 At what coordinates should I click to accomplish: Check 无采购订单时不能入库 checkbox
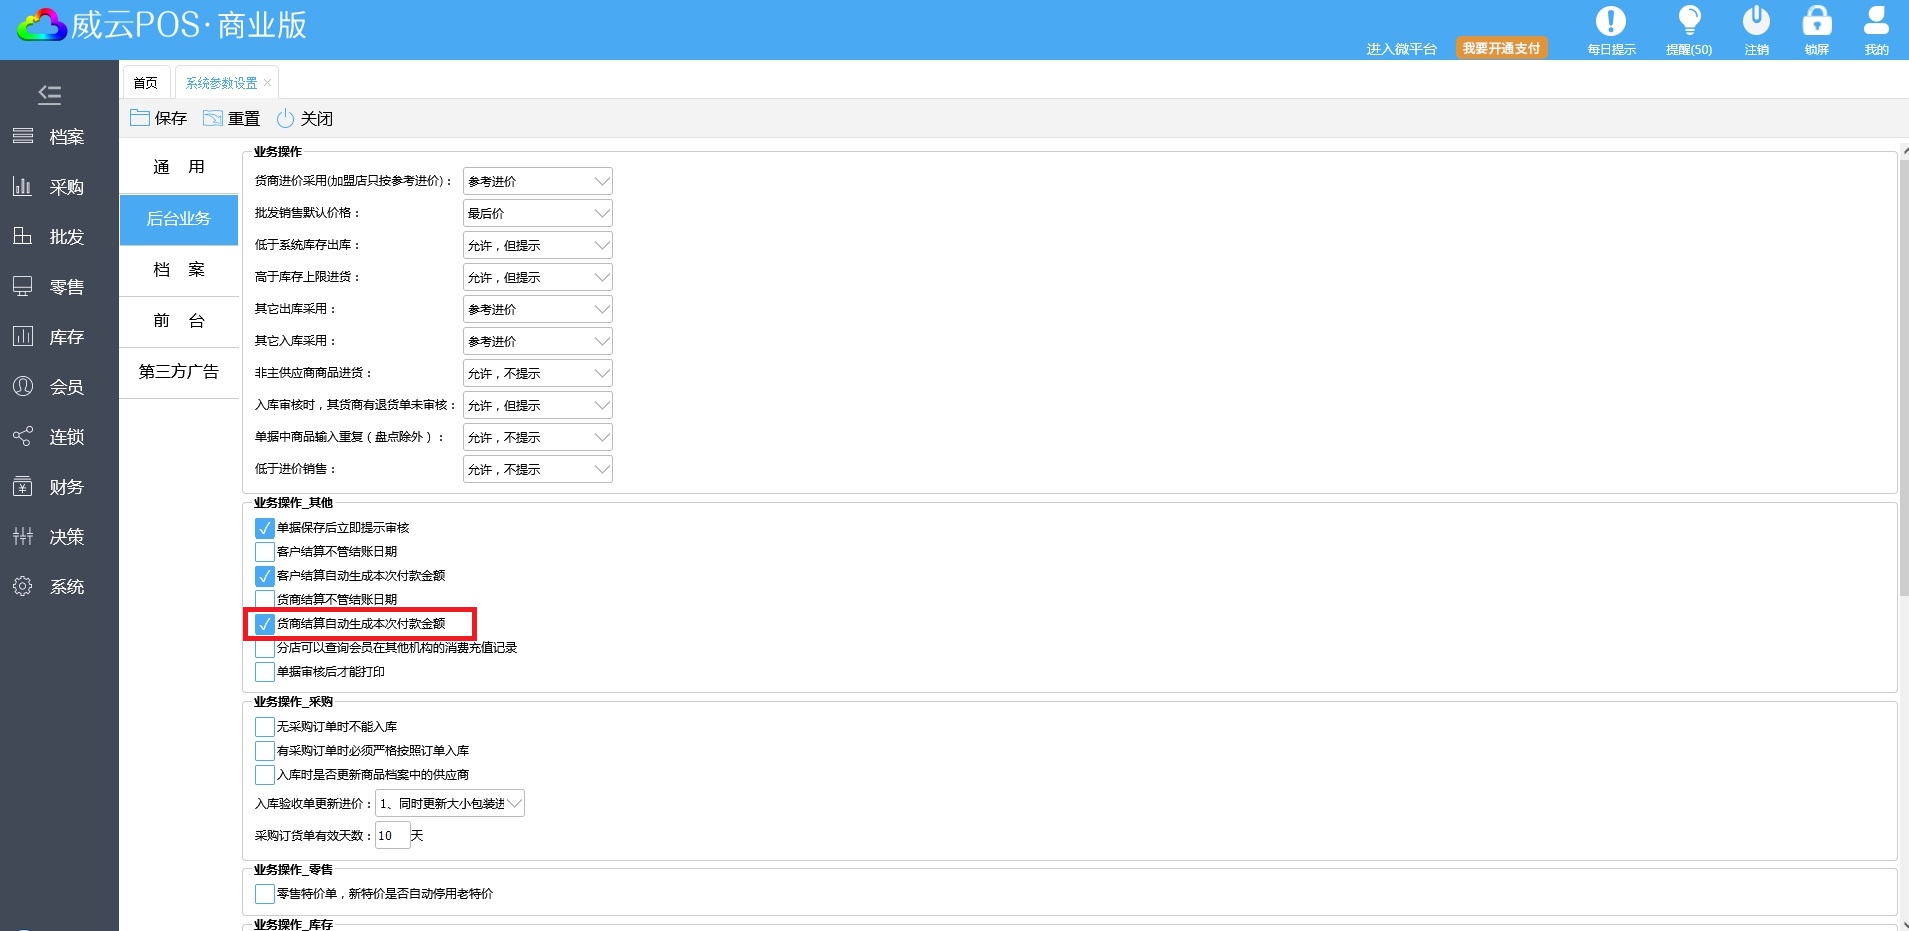click(x=265, y=727)
